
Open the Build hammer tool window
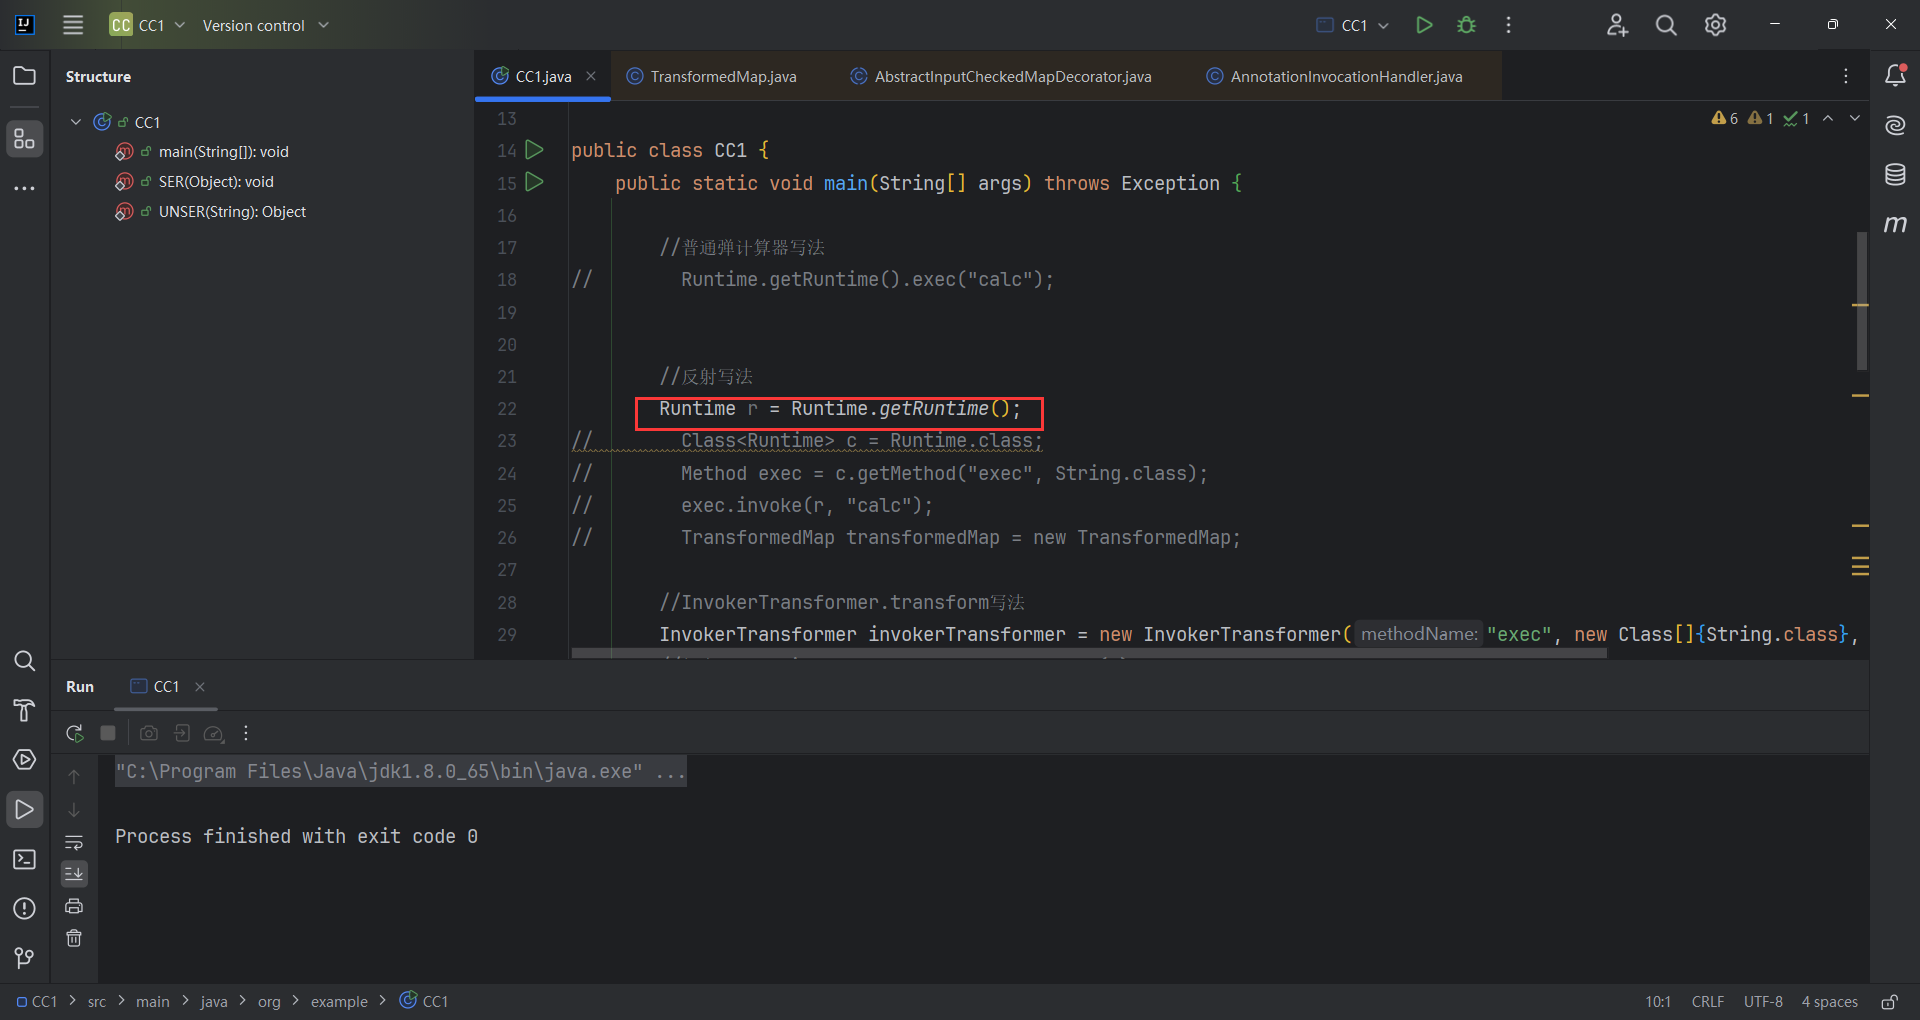click(x=24, y=711)
